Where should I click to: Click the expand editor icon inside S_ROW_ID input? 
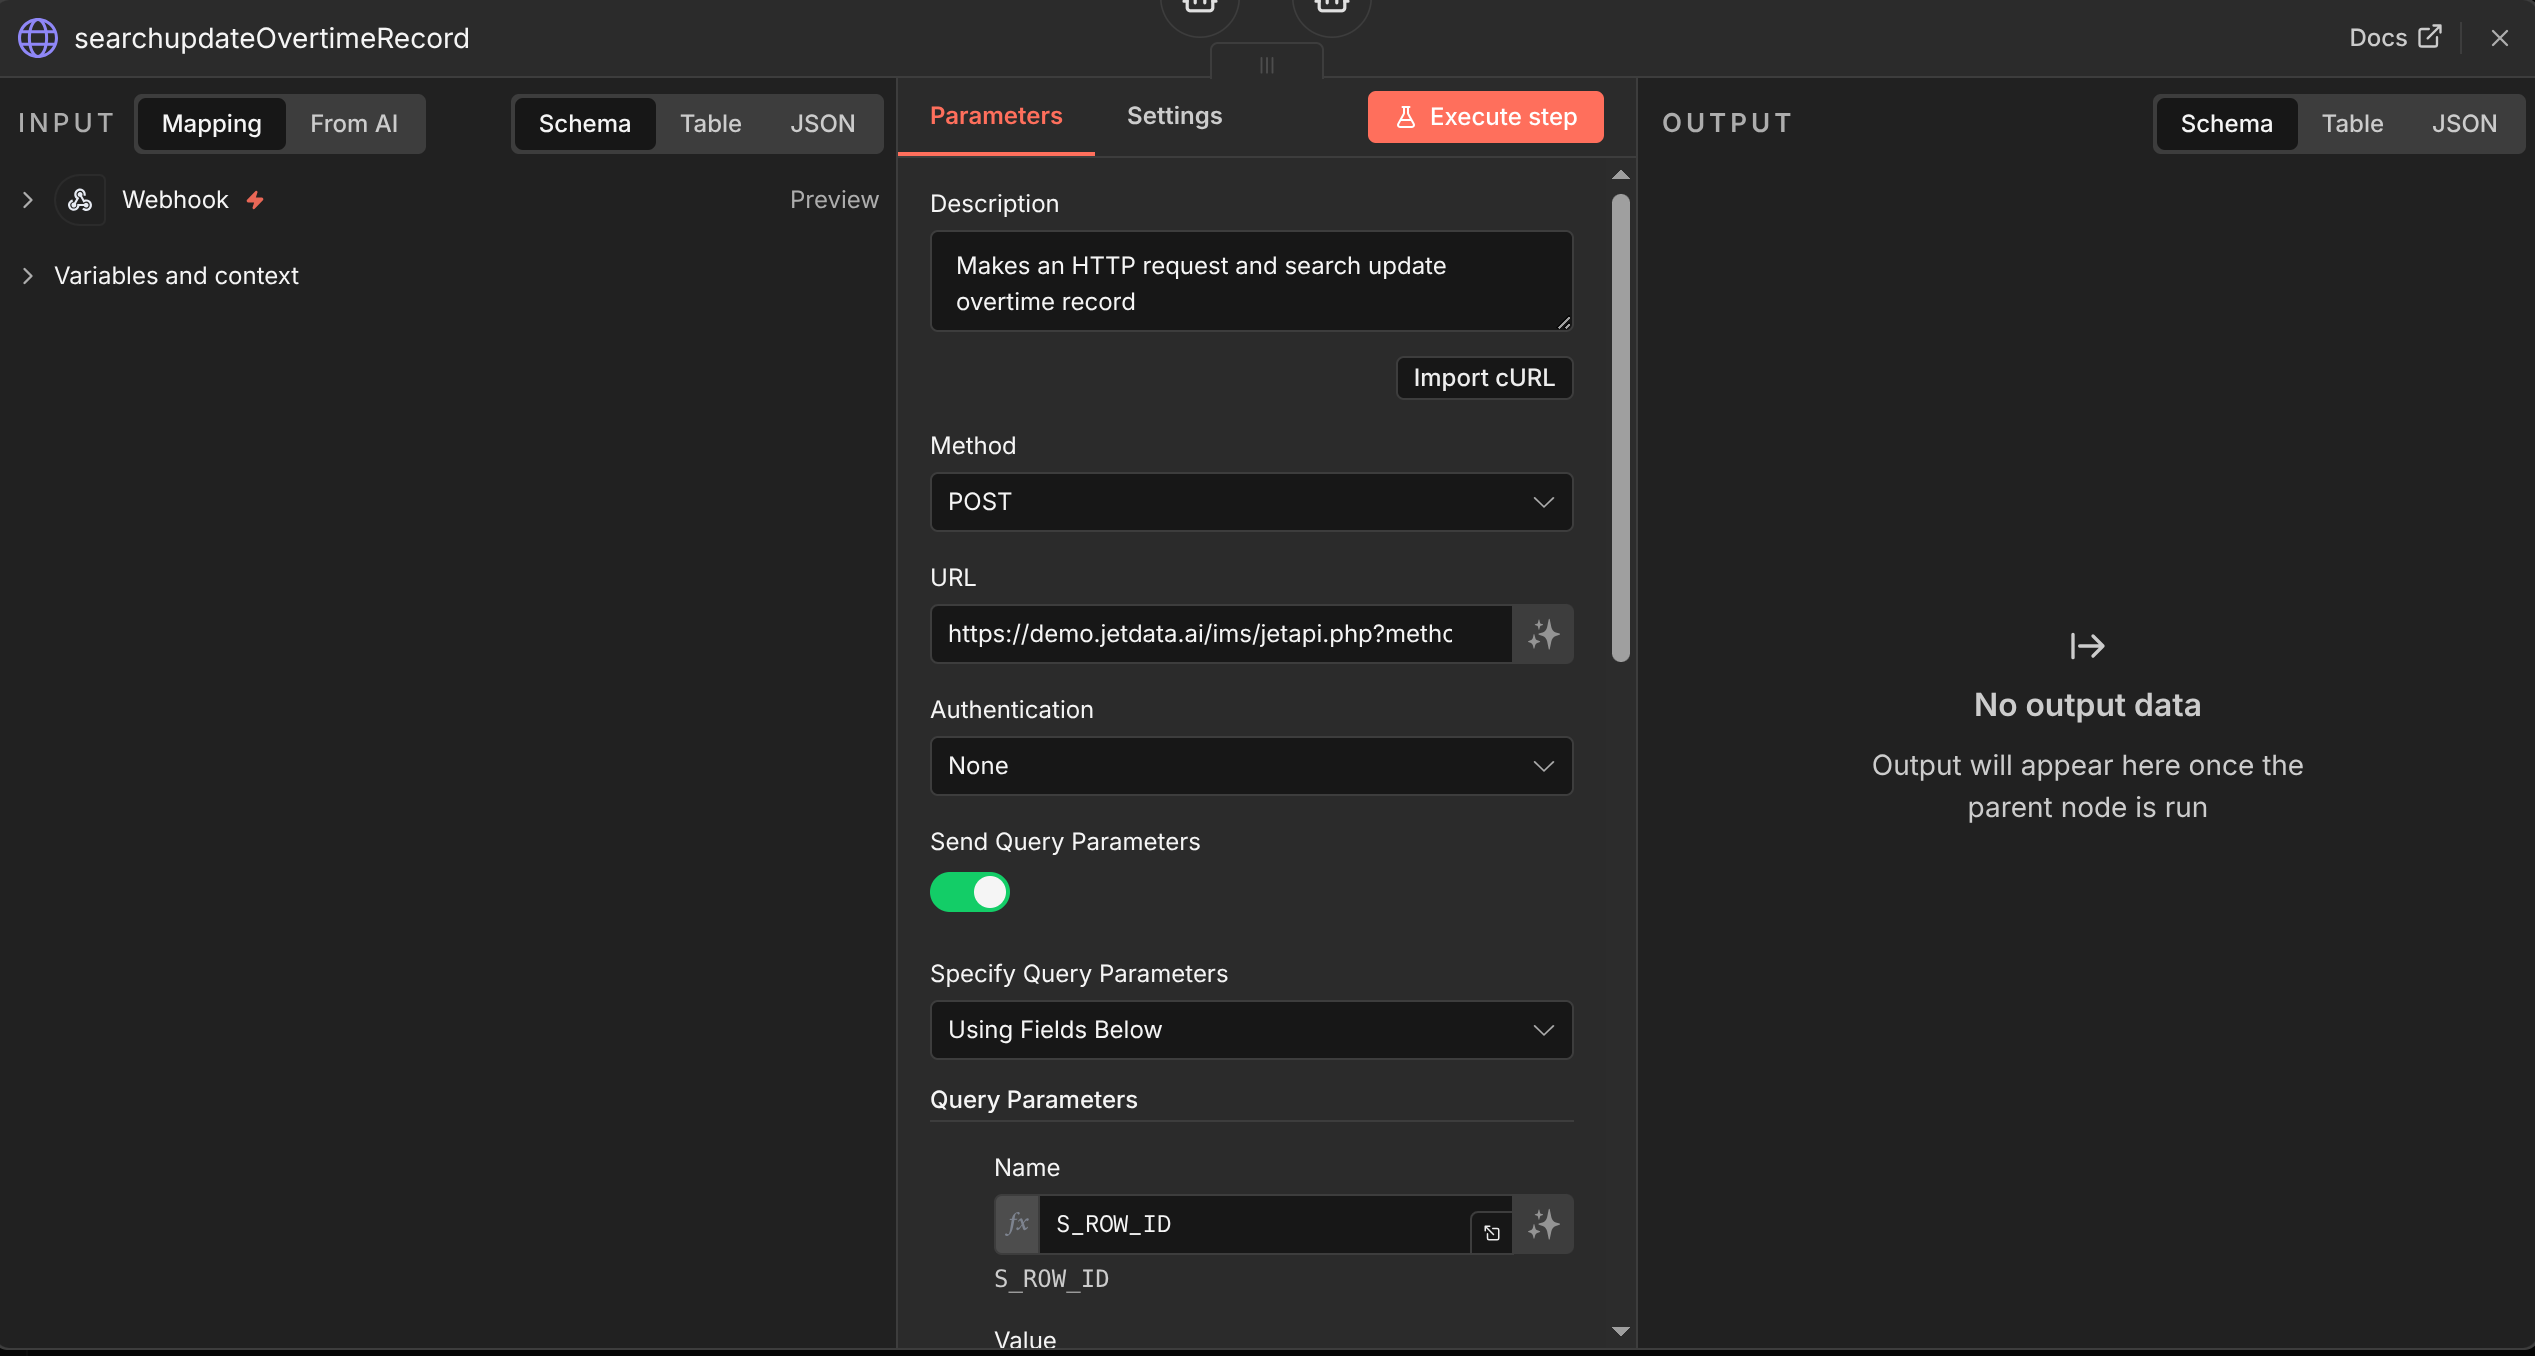point(1491,1233)
